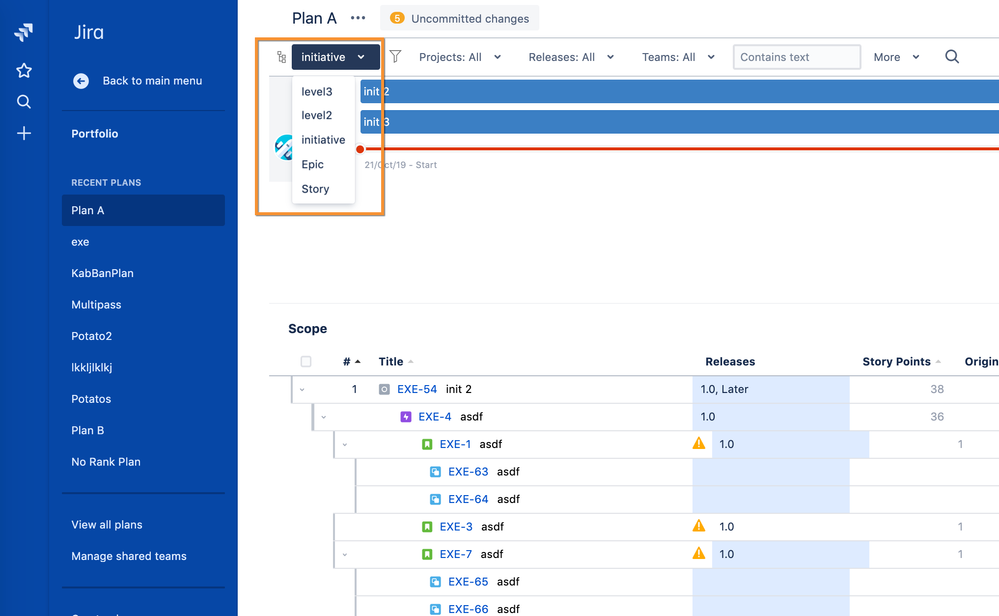The height and width of the screenshot is (616, 999).
Task: Click the subtask icon beside EXE-66
Action: coord(435,609)
